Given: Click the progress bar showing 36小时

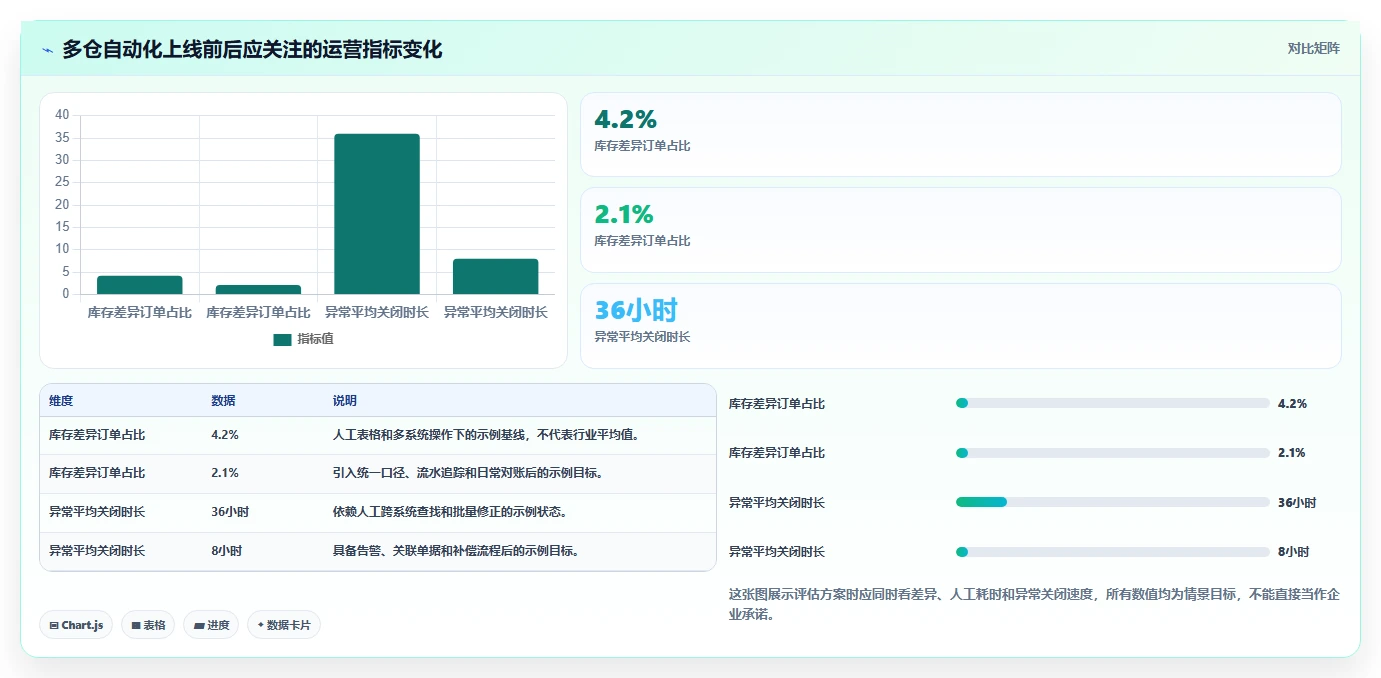Looking at the screenshot, I should [x=1113, y=502].
